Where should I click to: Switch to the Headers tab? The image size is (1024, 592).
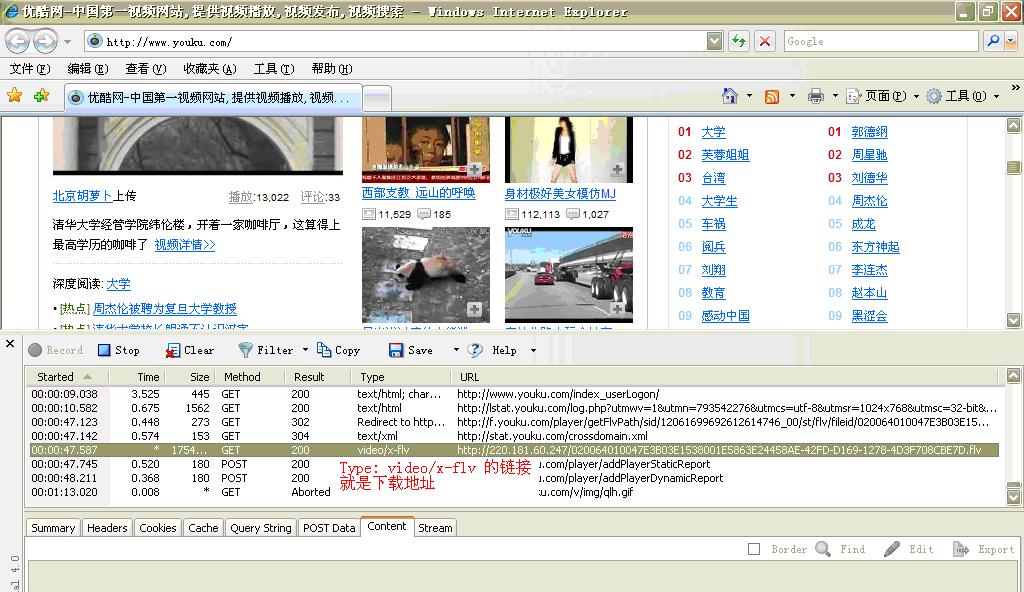pos(107,528)
